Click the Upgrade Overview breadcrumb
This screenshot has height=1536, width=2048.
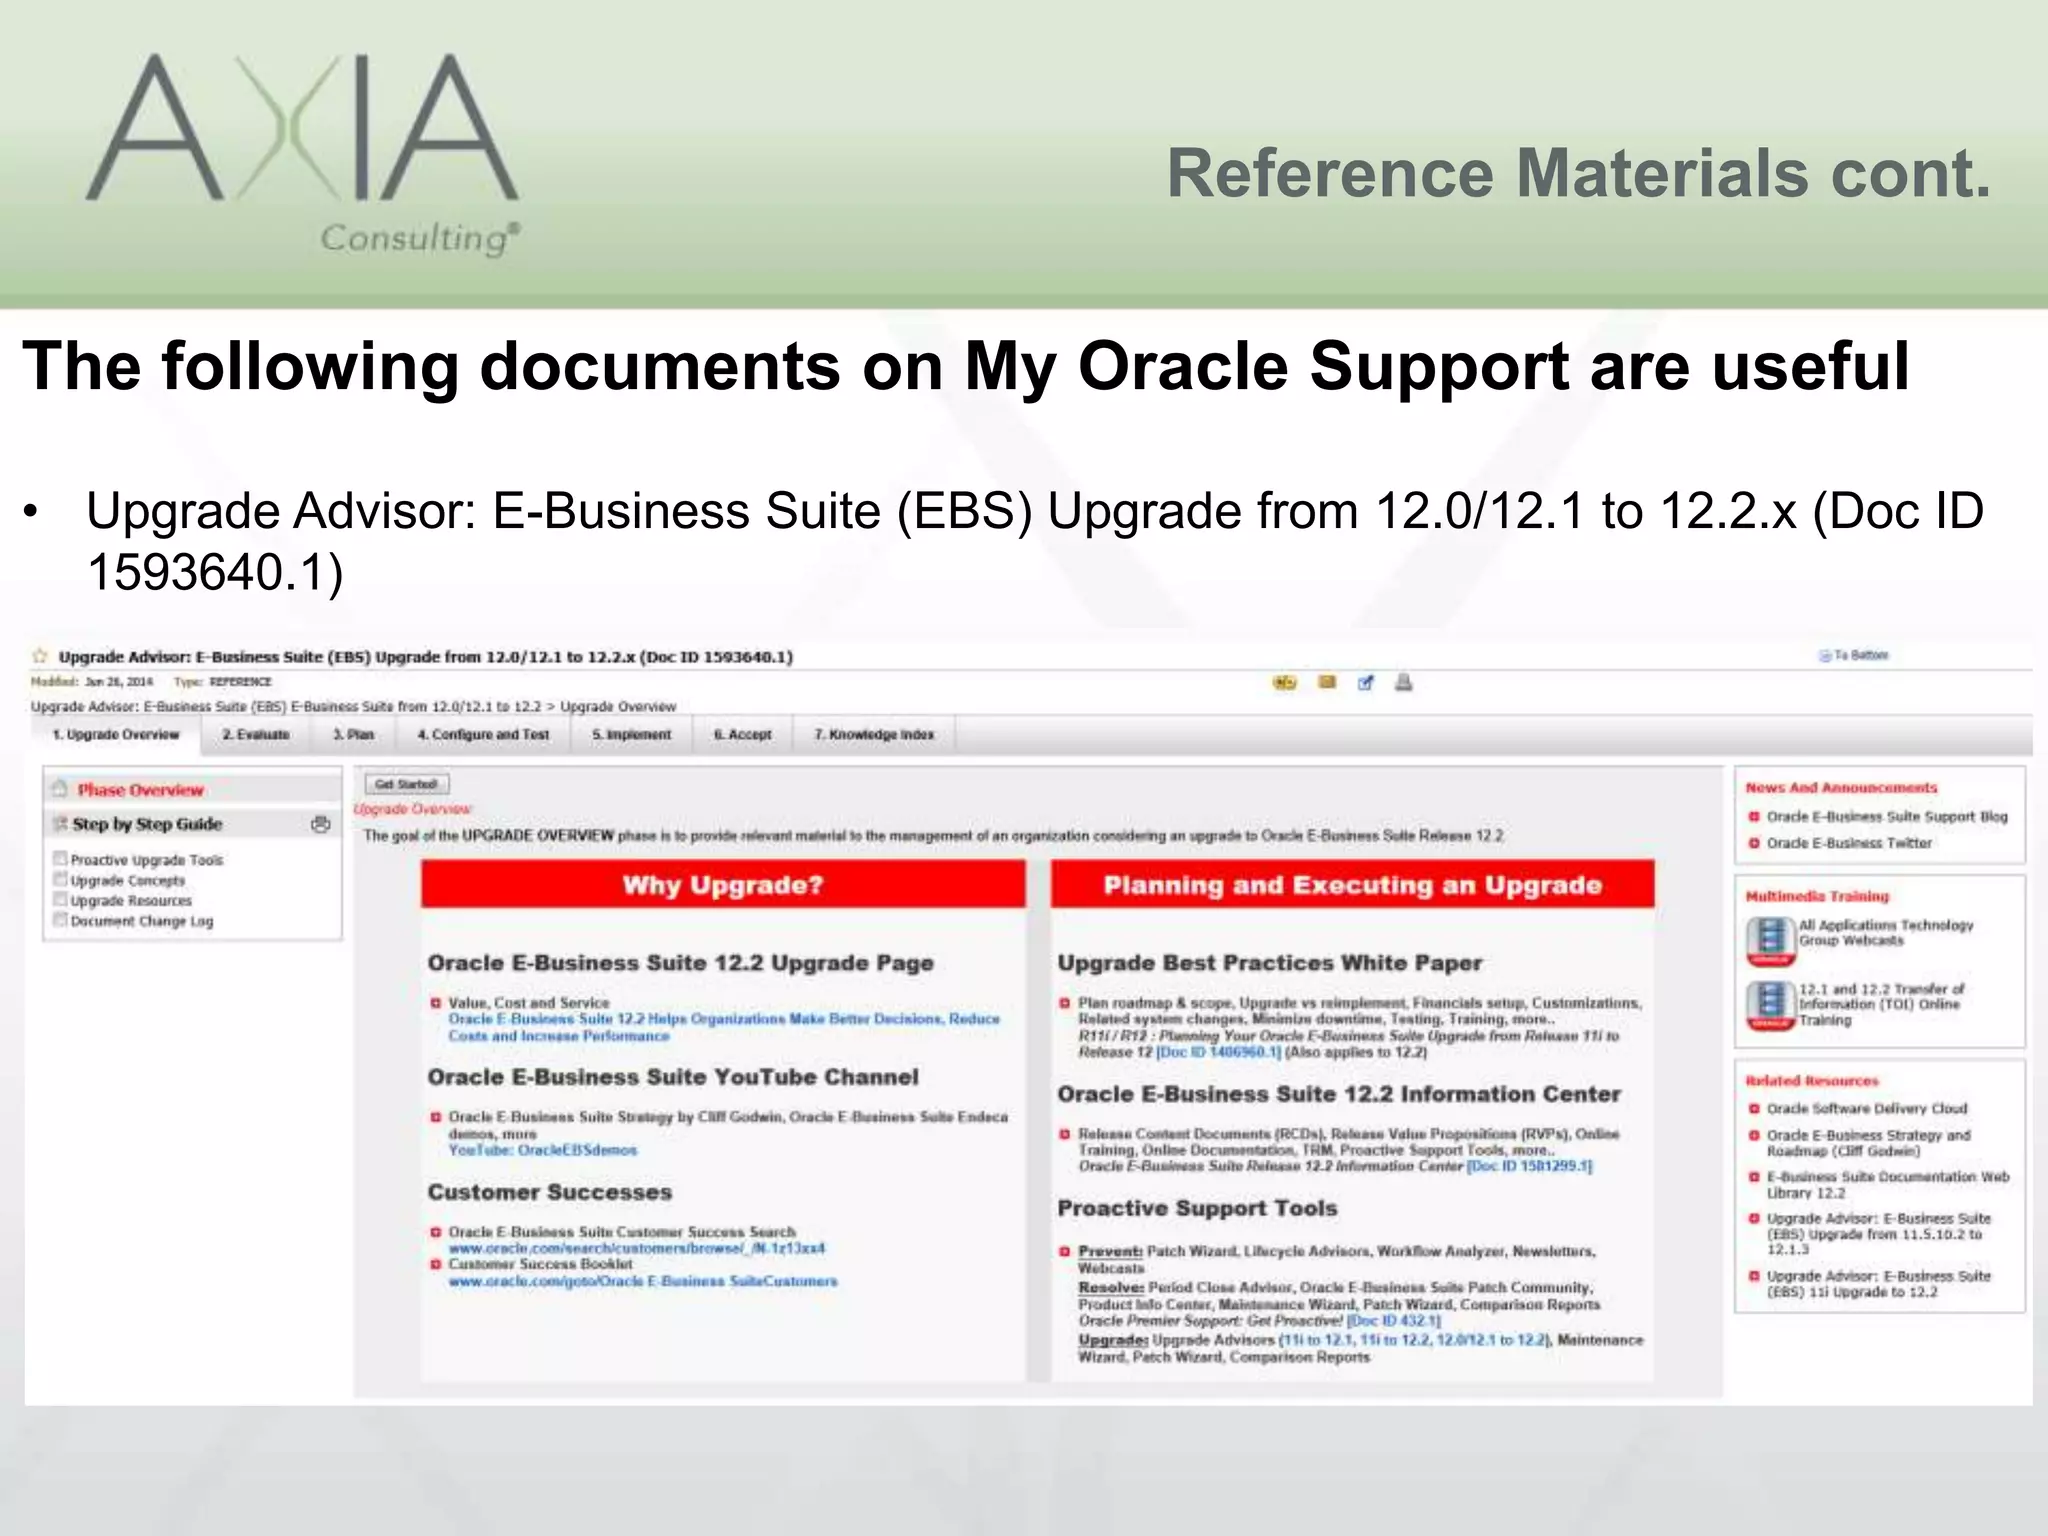pos(618,706)
